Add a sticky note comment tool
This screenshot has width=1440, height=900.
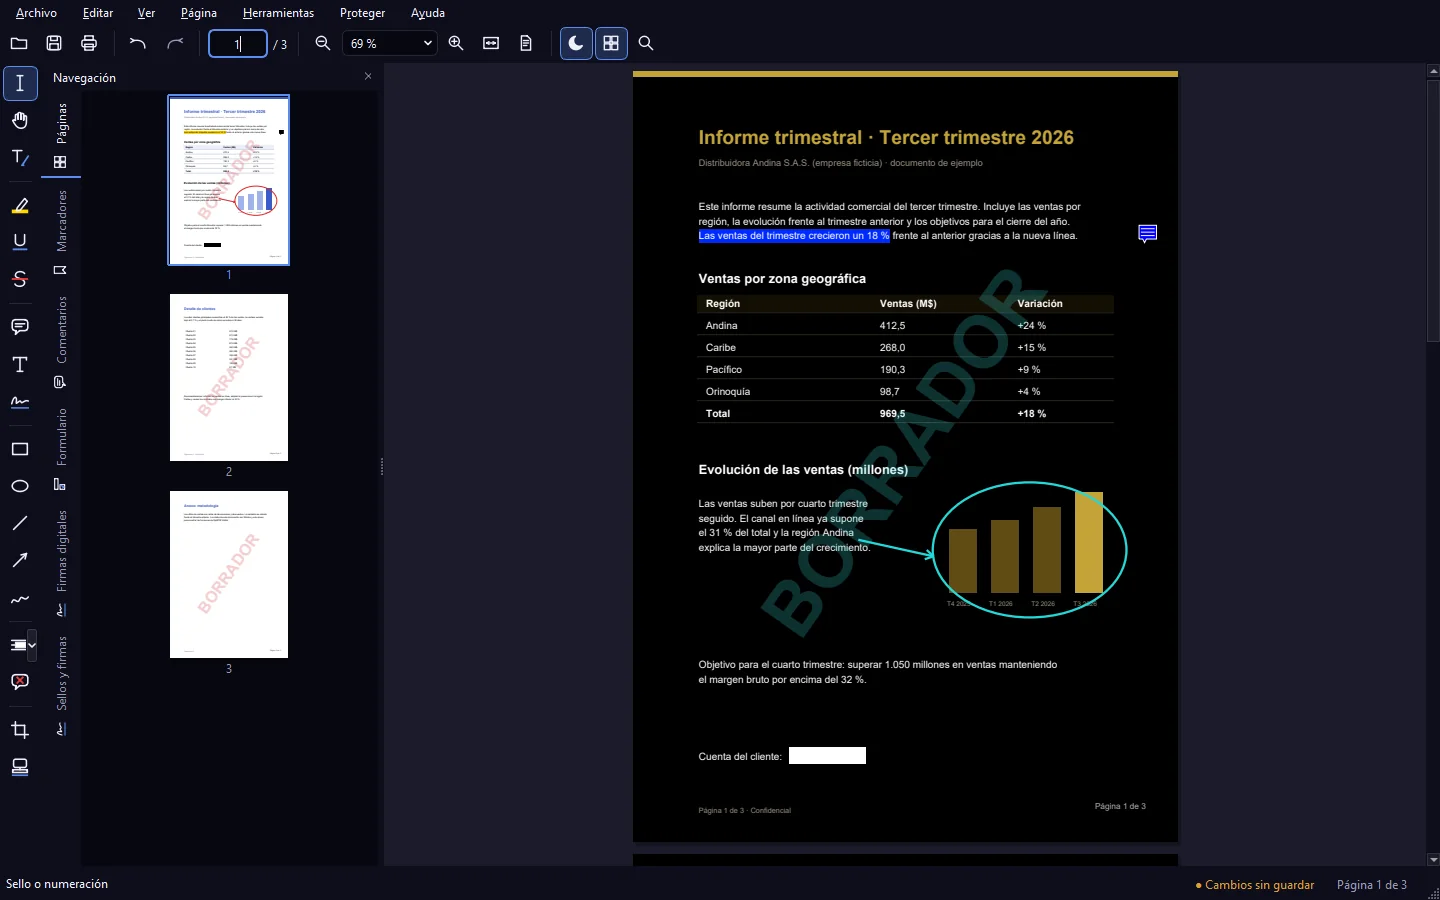pyautogui.click(x=20, y=327)
